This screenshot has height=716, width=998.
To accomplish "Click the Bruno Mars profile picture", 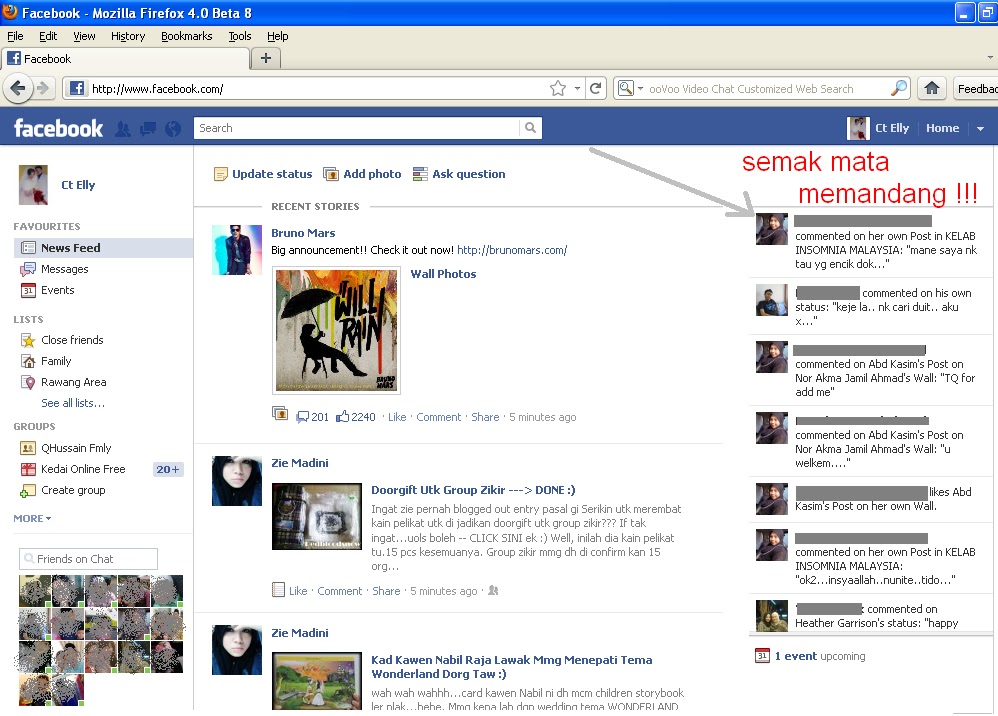I will click(x=237, y=249).
